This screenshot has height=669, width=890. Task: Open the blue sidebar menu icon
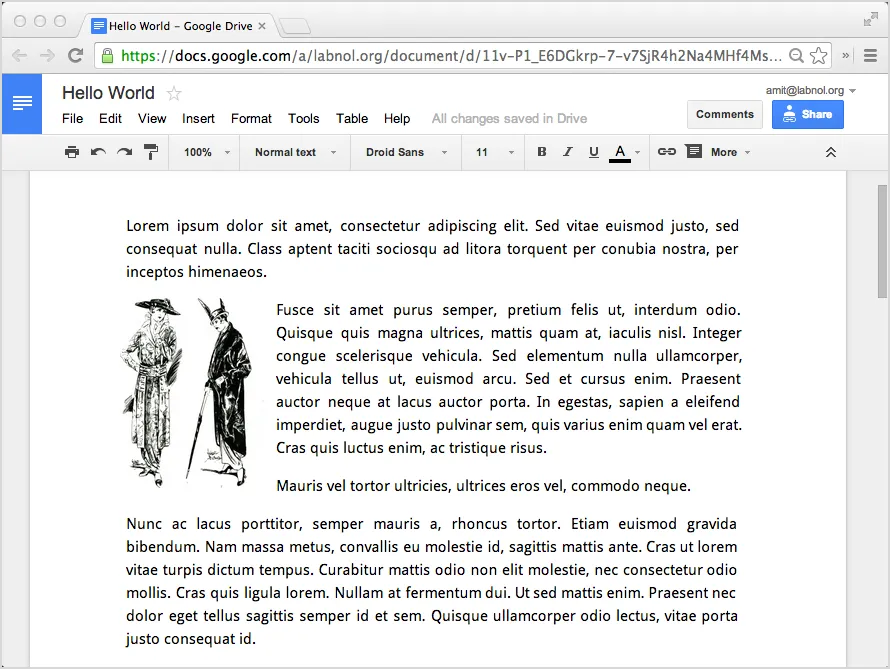coord(21,103)
